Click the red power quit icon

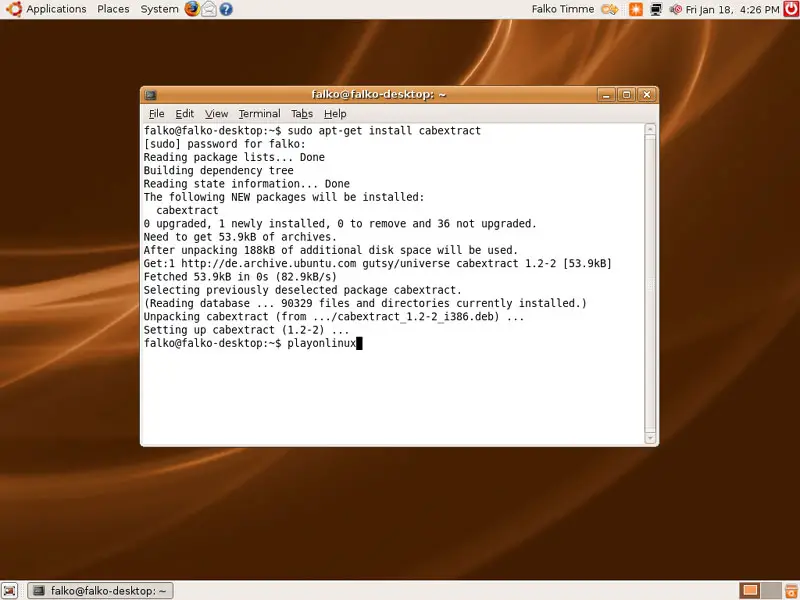[791, 9]
